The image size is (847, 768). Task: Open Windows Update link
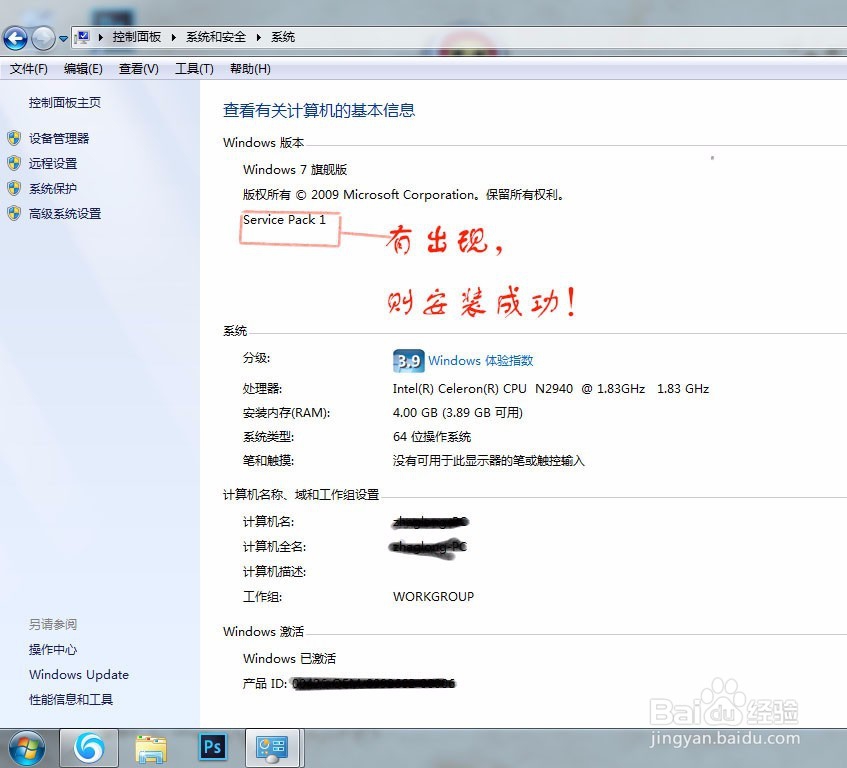(x=79, y=675)
